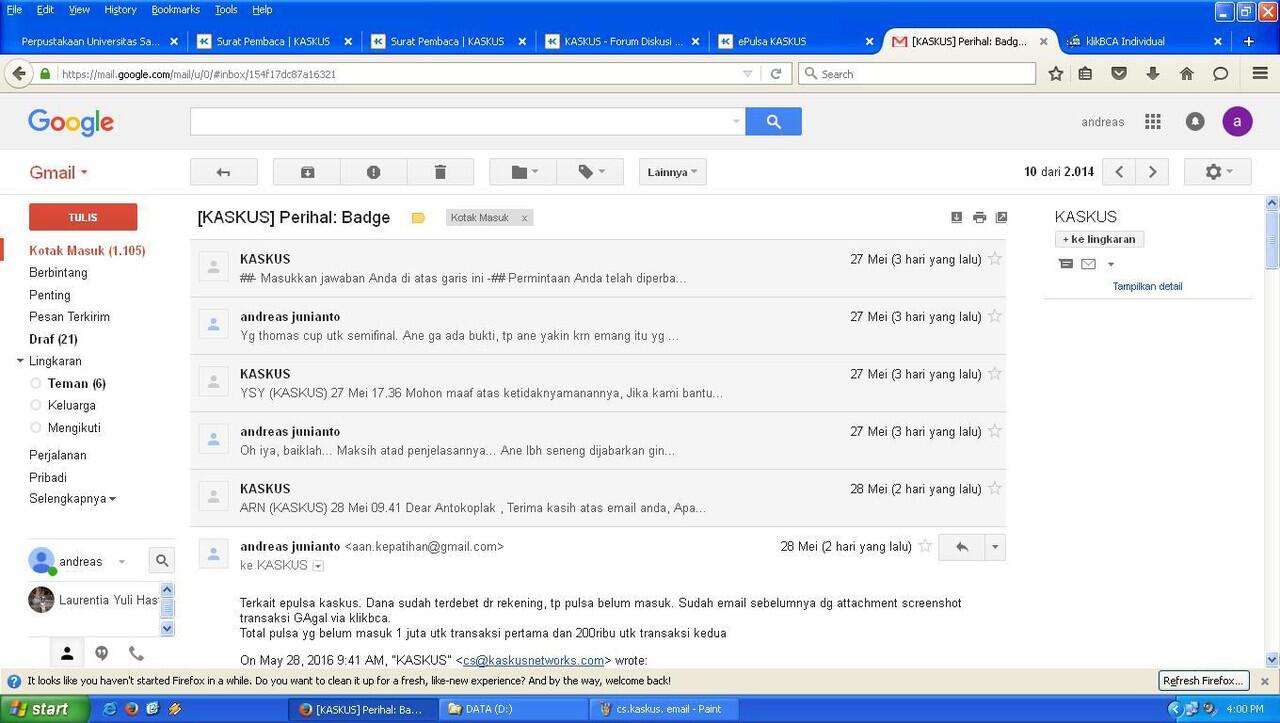The width and height of the screenshot is (1280, 723).
Task: Open the Google apps grid
Action: [x=1153, y=121]
